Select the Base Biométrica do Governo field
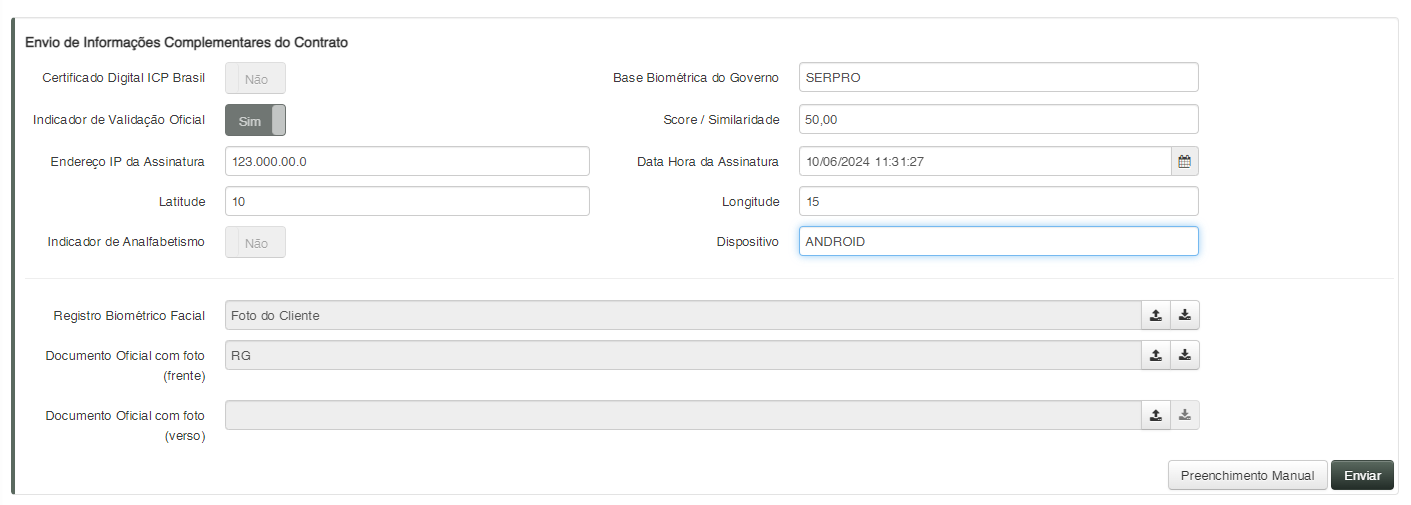The image size is (1411, 505). click(x=998, y=77)
